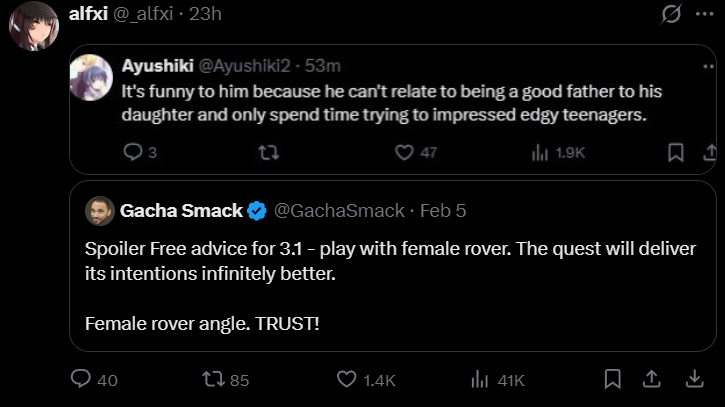Reply to Ayushiki's embedded tweet
725x407 pixels.
[133, 152]
